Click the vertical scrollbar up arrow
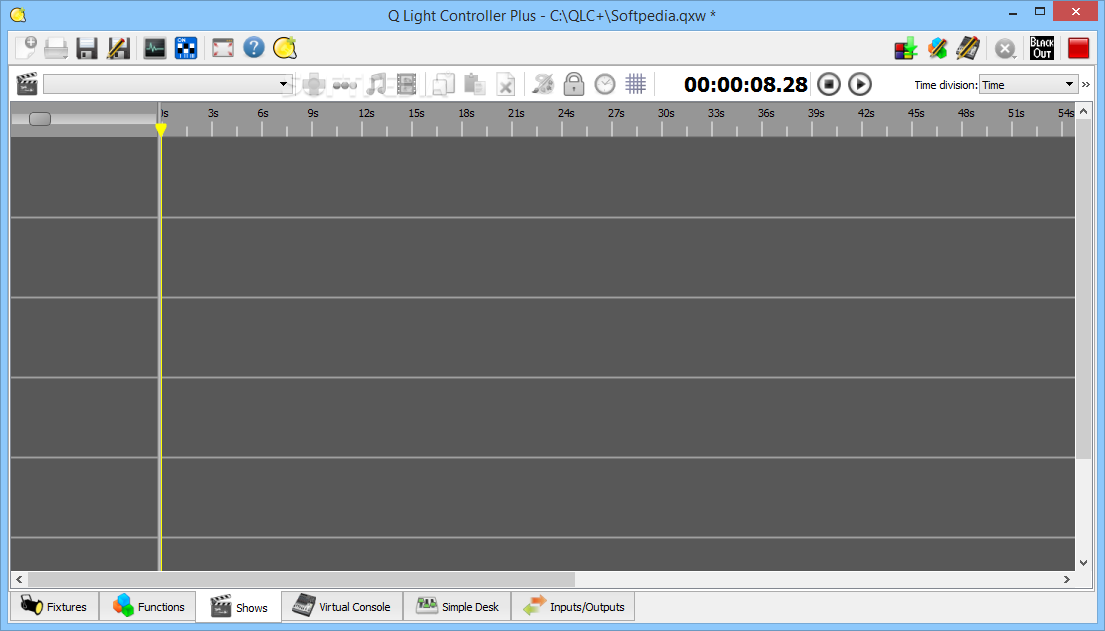The image size is (1105, 631). 1084,111
